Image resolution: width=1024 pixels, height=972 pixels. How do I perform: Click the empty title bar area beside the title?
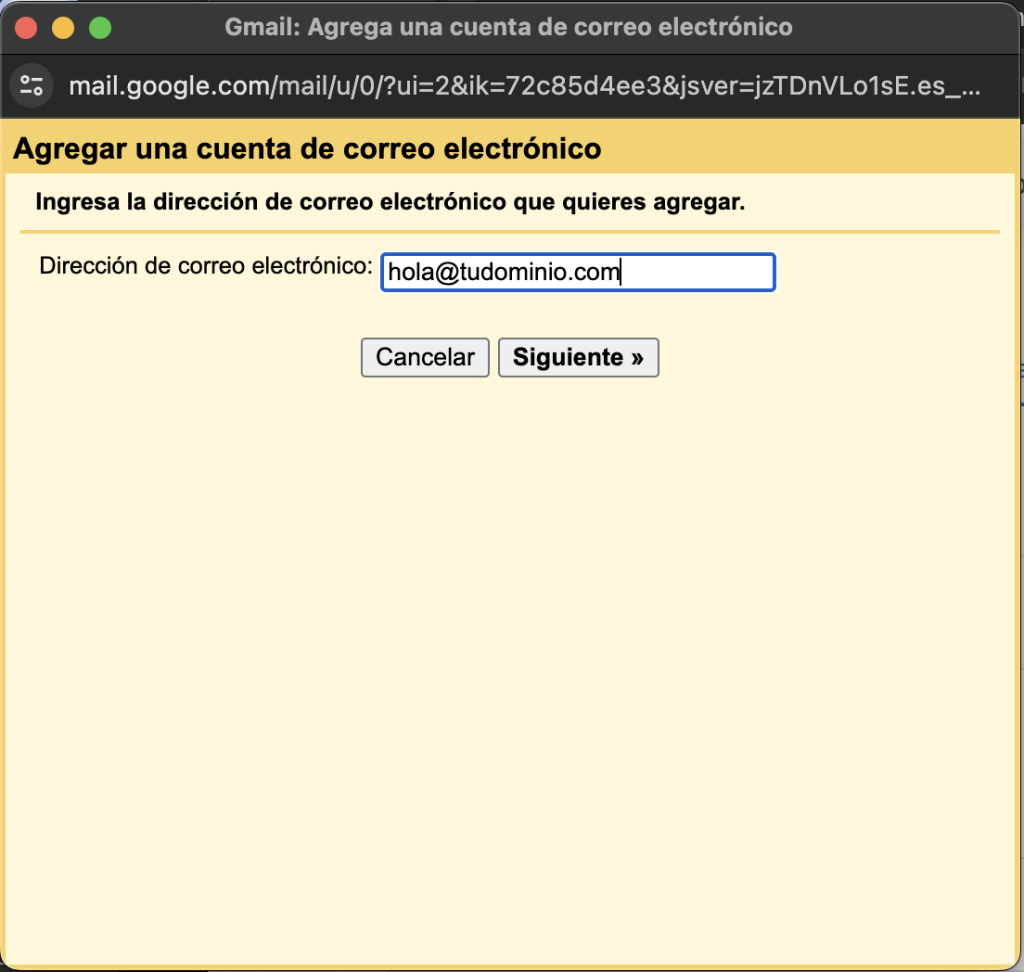900,27
